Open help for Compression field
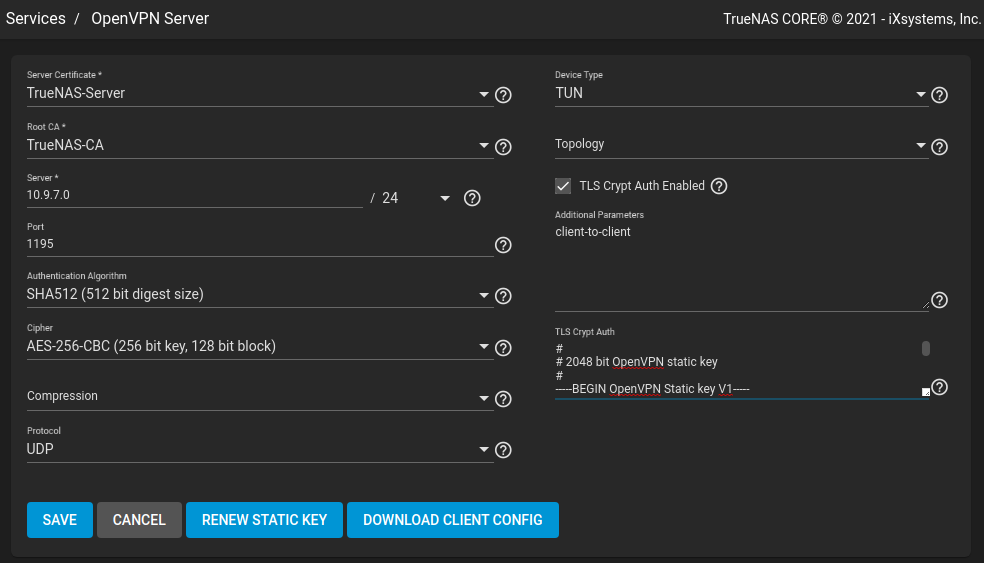984x563 pixels. 503,399
